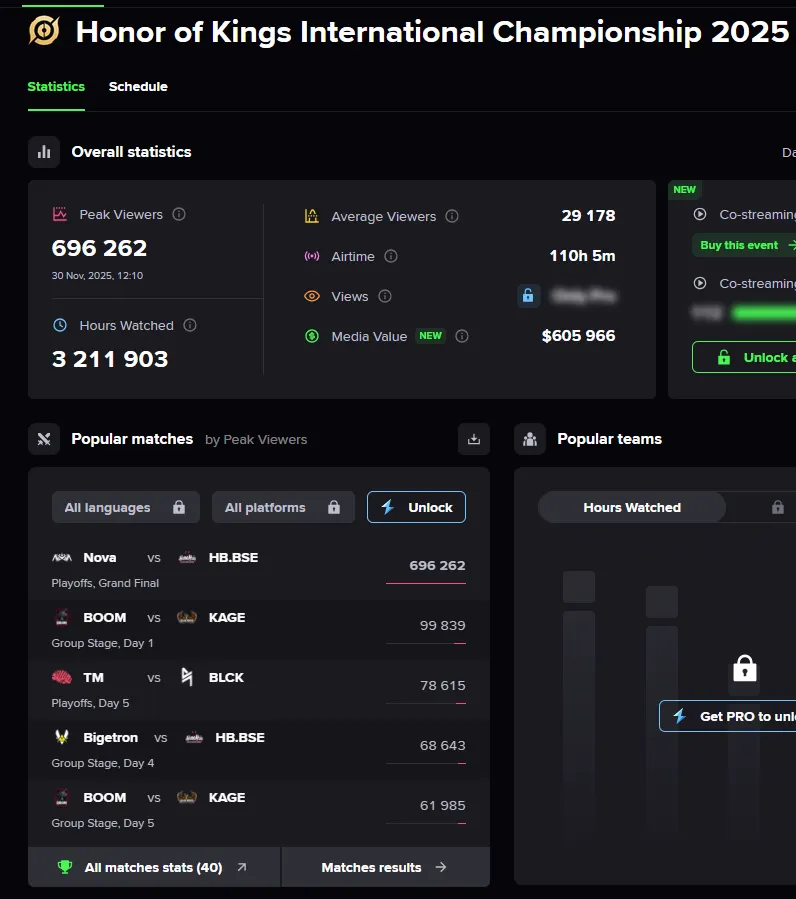
Task: Click the 110h 5m airtime value
Action: [x=583, y=256]
